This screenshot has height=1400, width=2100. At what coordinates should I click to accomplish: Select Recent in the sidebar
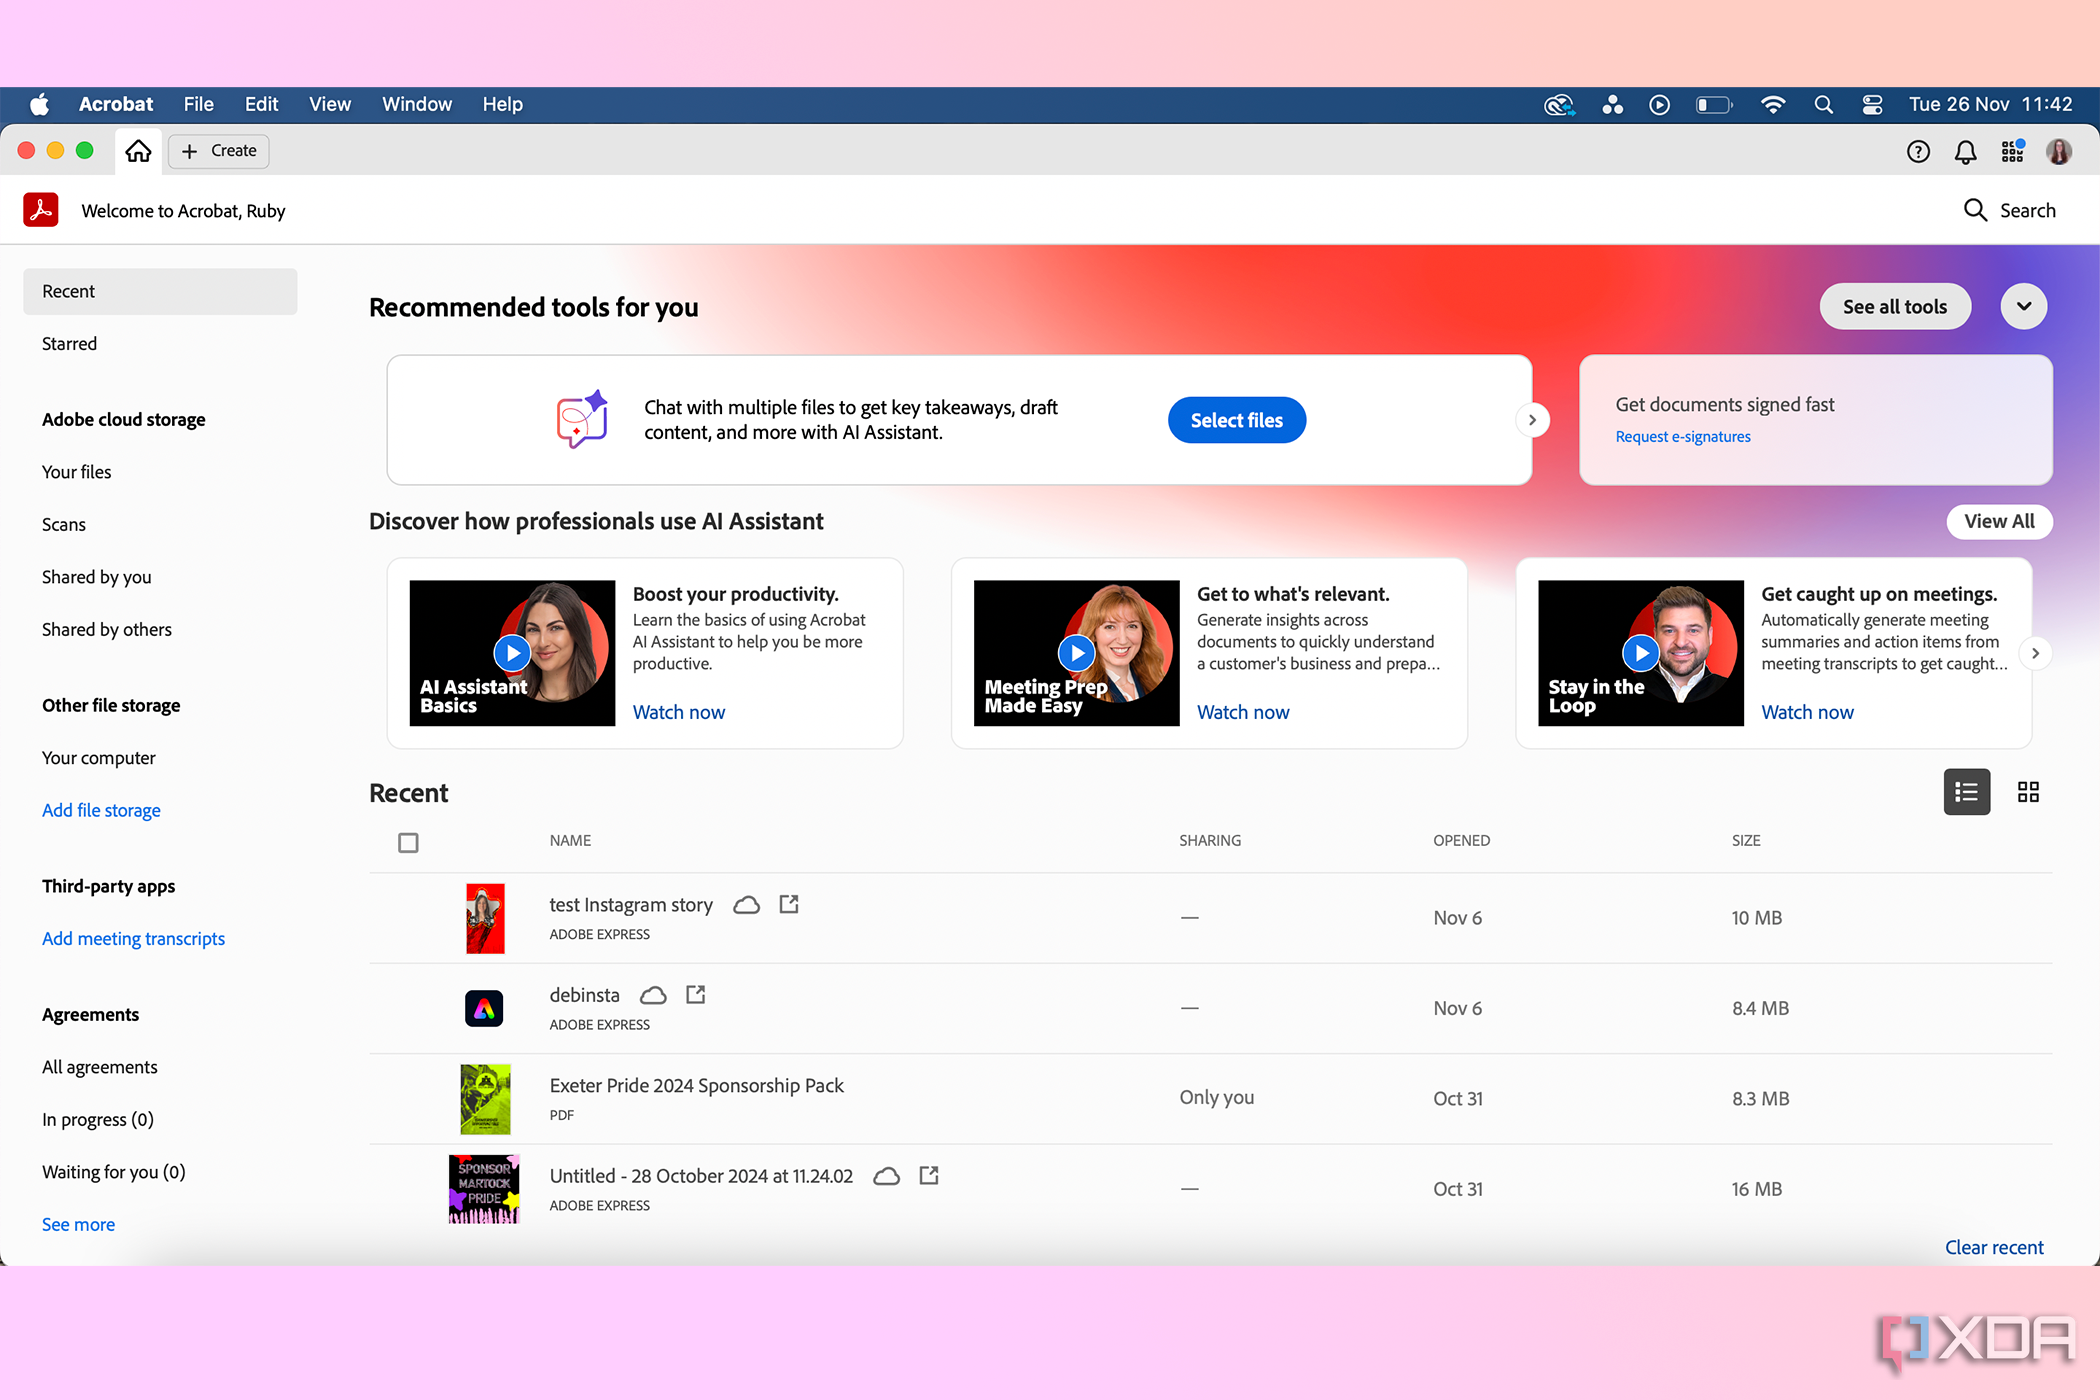click(160, 291)
